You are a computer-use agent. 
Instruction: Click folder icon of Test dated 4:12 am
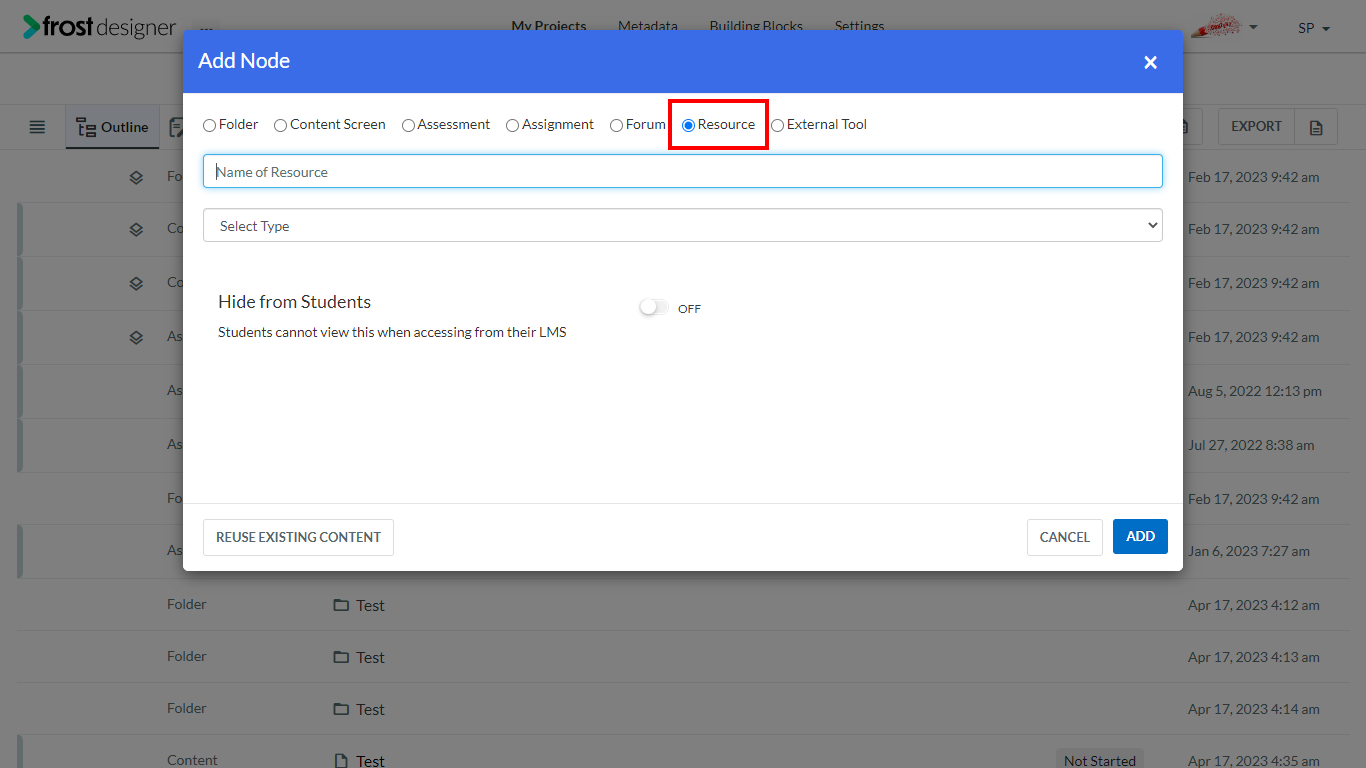pyautogui.click(x=341, y=605)
